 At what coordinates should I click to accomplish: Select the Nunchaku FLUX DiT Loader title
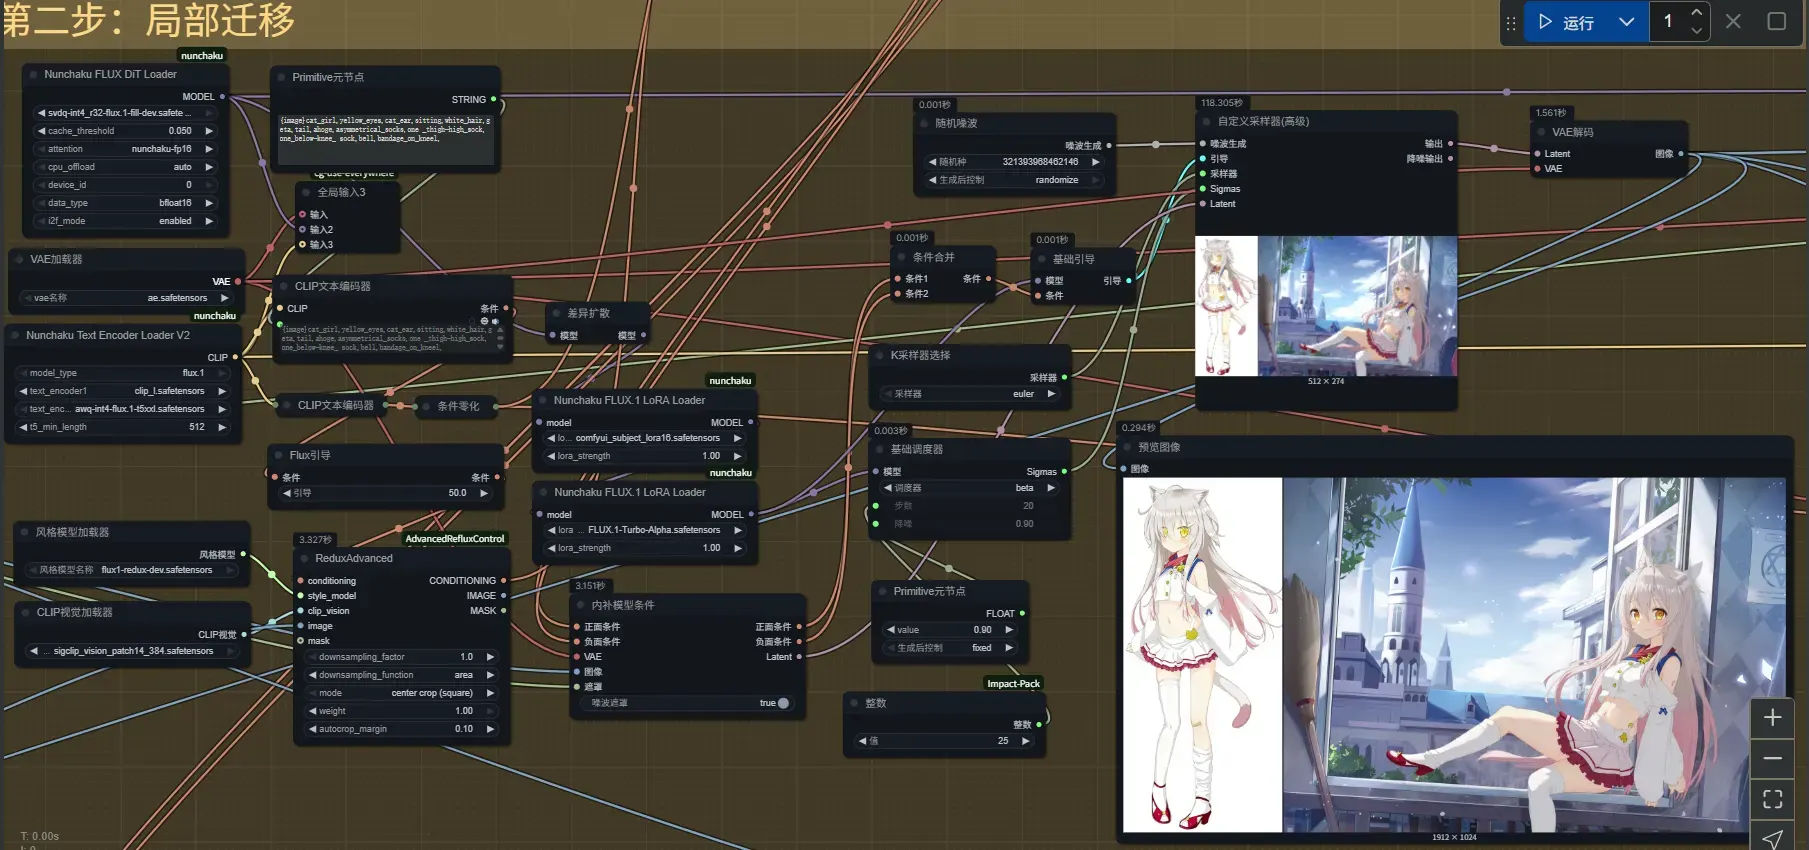point(110,74)
